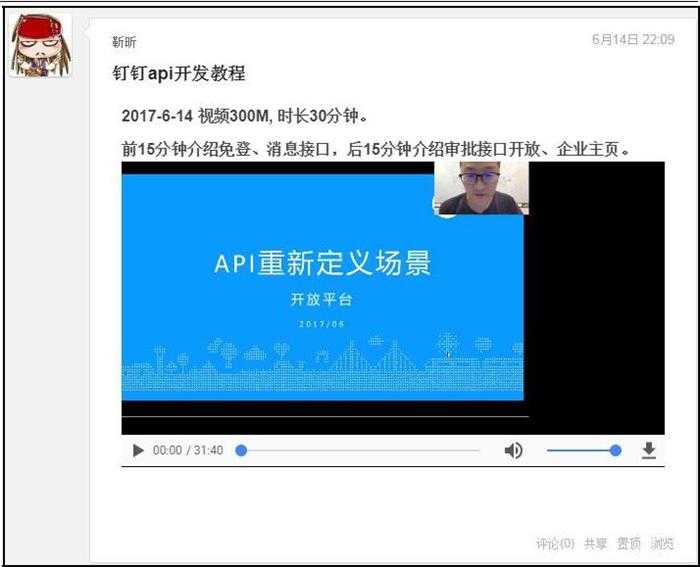Open the poster's pirate avatar

pyautogui.click(x=41, y=46)
